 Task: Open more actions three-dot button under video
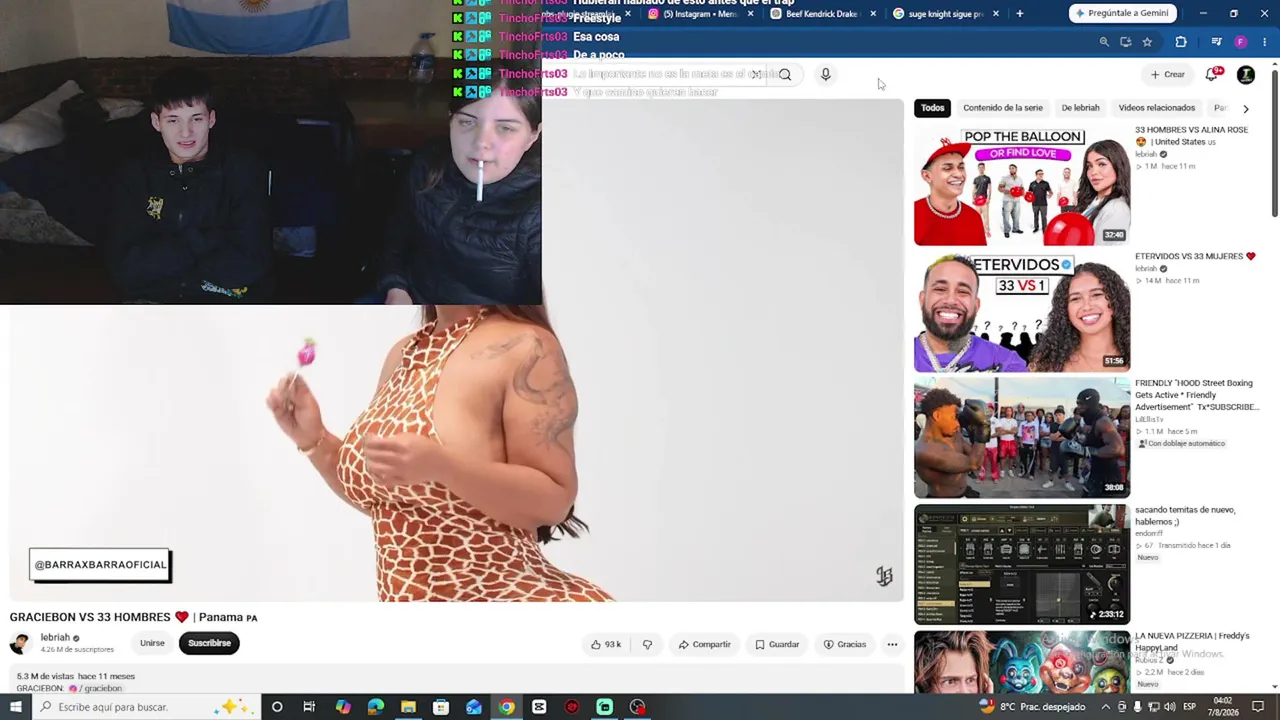tap(892, 644)
